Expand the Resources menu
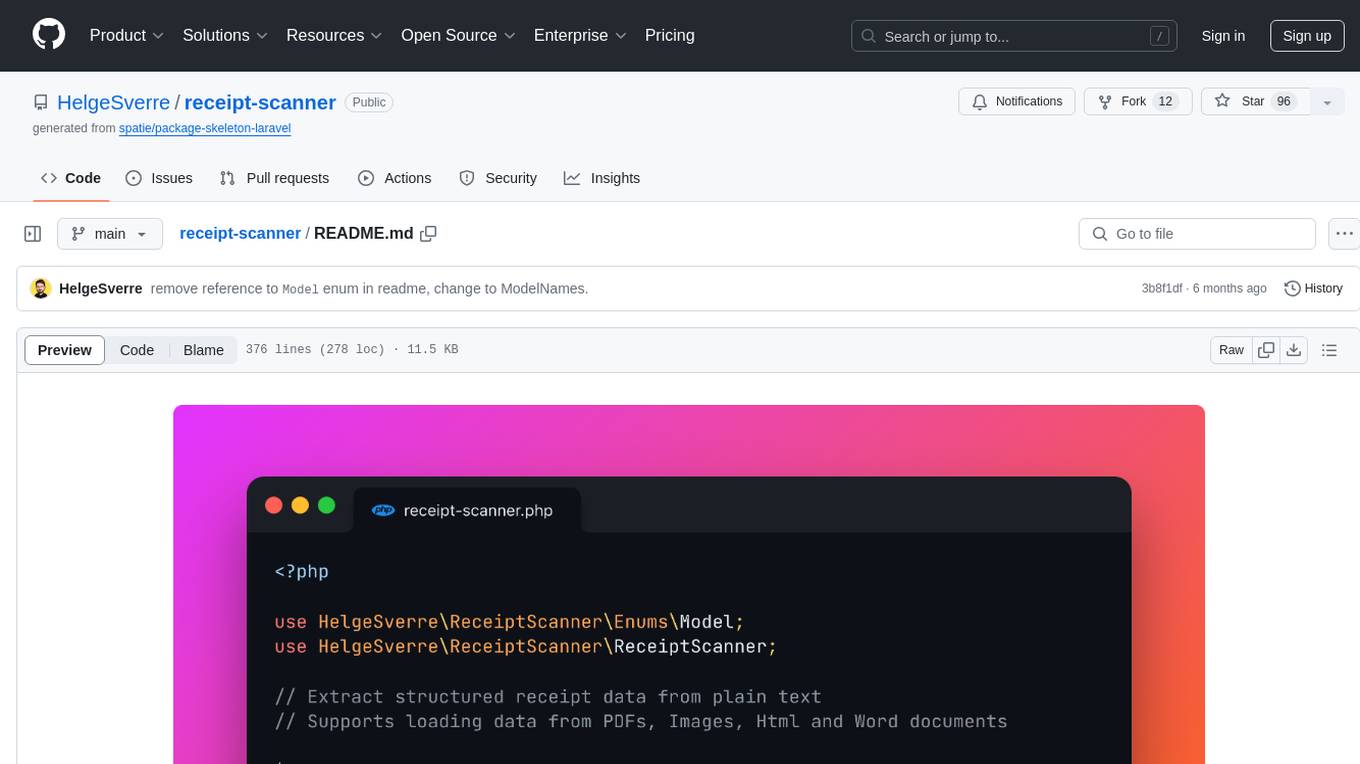The height and width of the screenshot is (764, 1360). (334, 35)
